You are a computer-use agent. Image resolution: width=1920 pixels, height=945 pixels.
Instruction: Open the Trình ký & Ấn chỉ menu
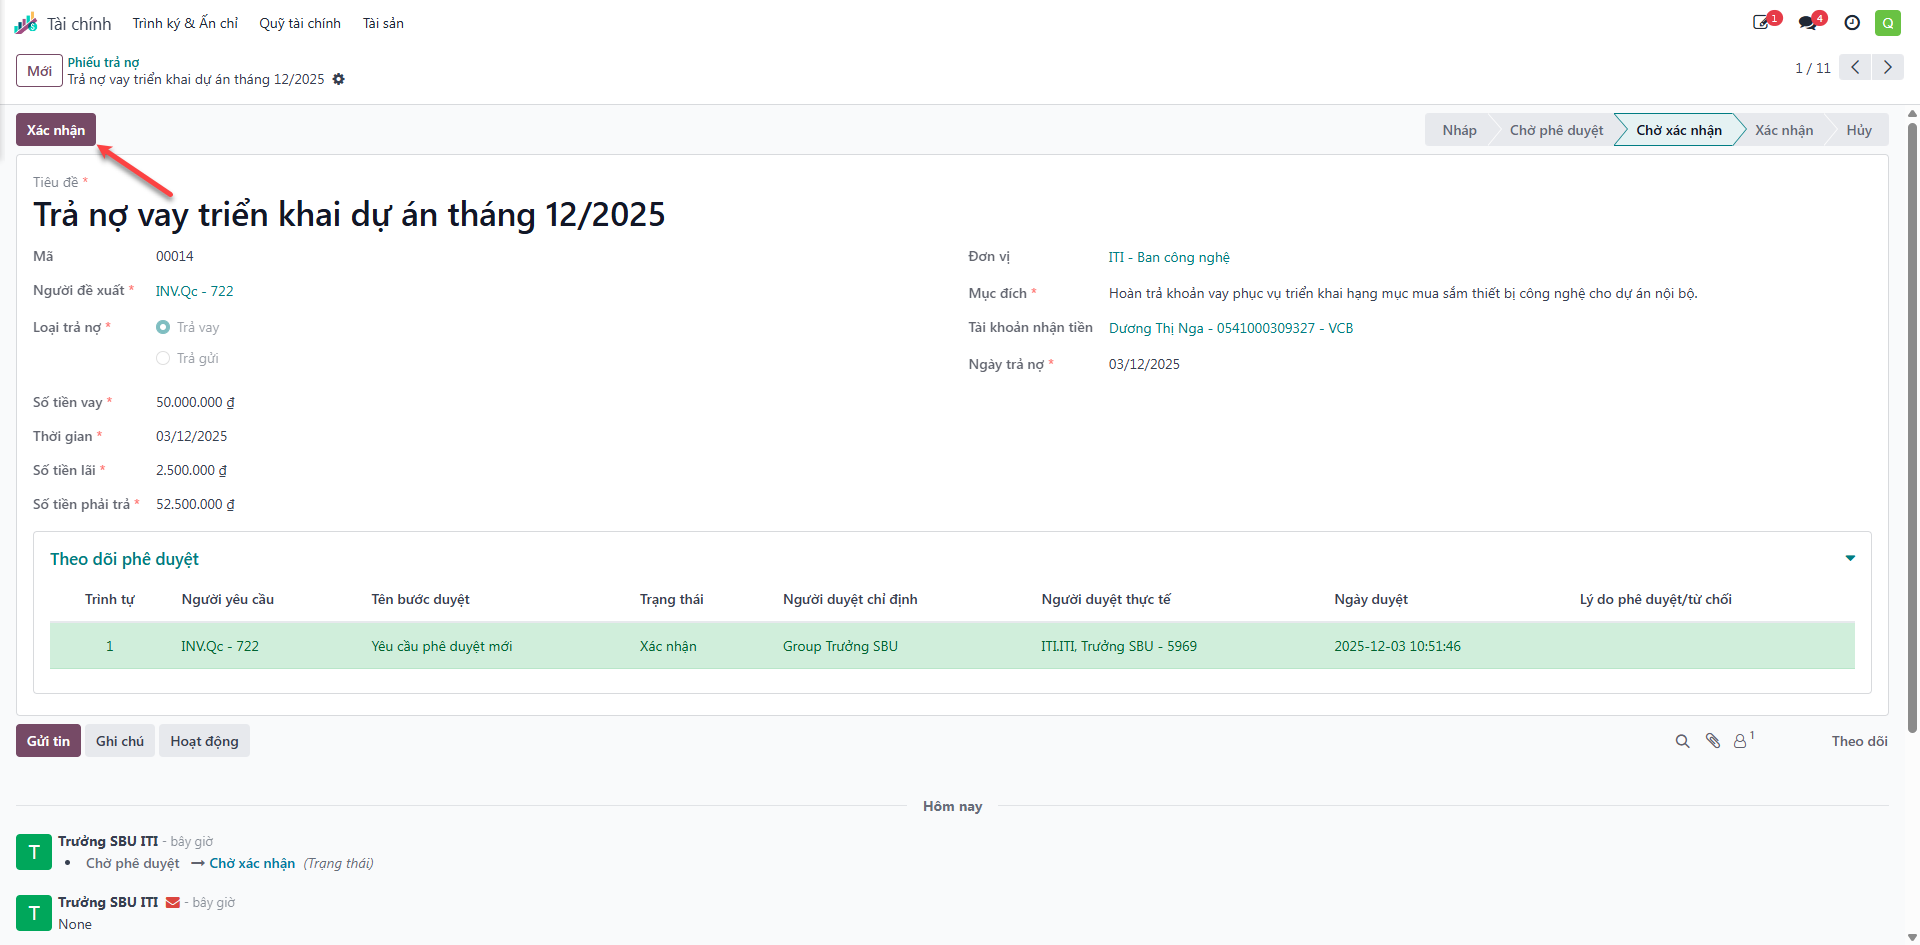coord(185,23)
